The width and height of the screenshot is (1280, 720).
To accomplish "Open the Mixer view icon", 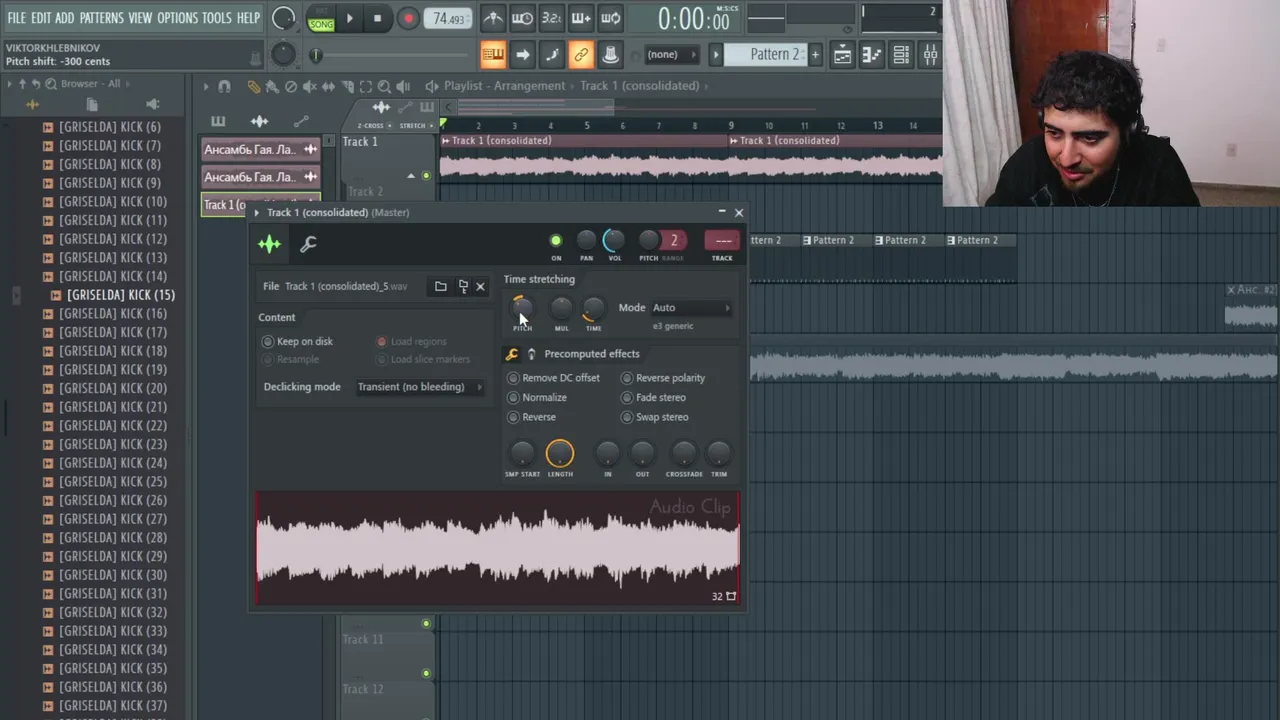I will point(930,55).
